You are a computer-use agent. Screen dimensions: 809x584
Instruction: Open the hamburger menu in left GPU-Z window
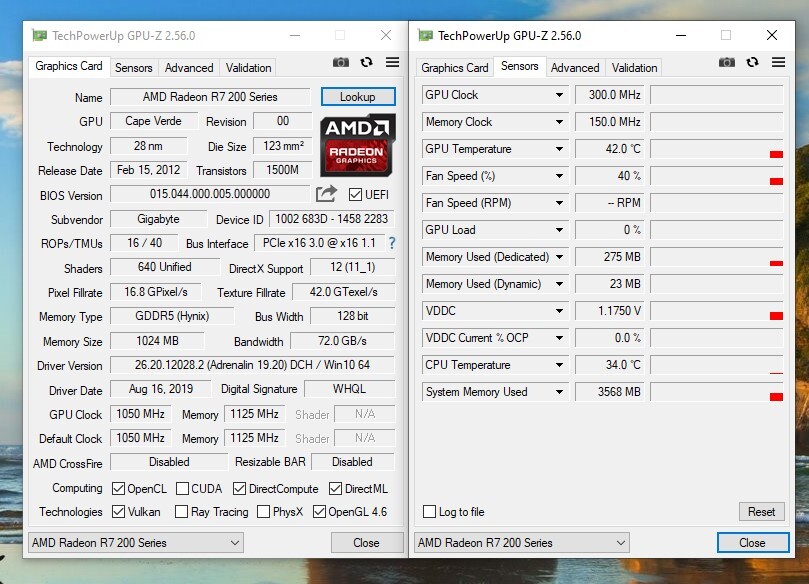tap(391, 62)
